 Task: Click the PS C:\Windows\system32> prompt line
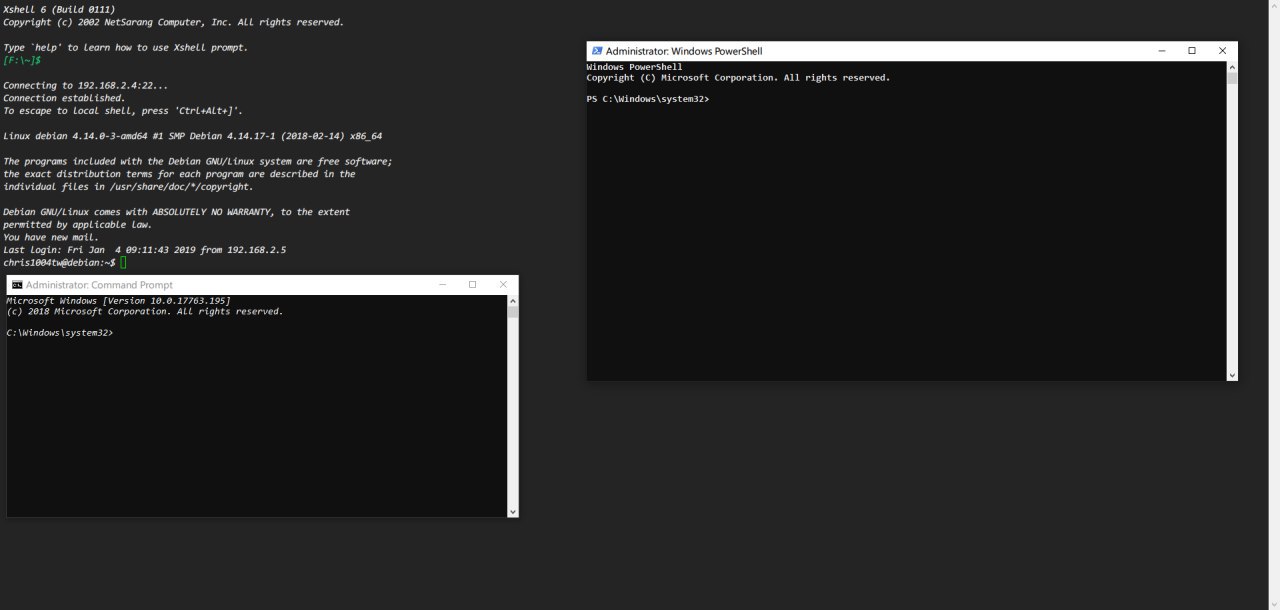tap(648, 99)
